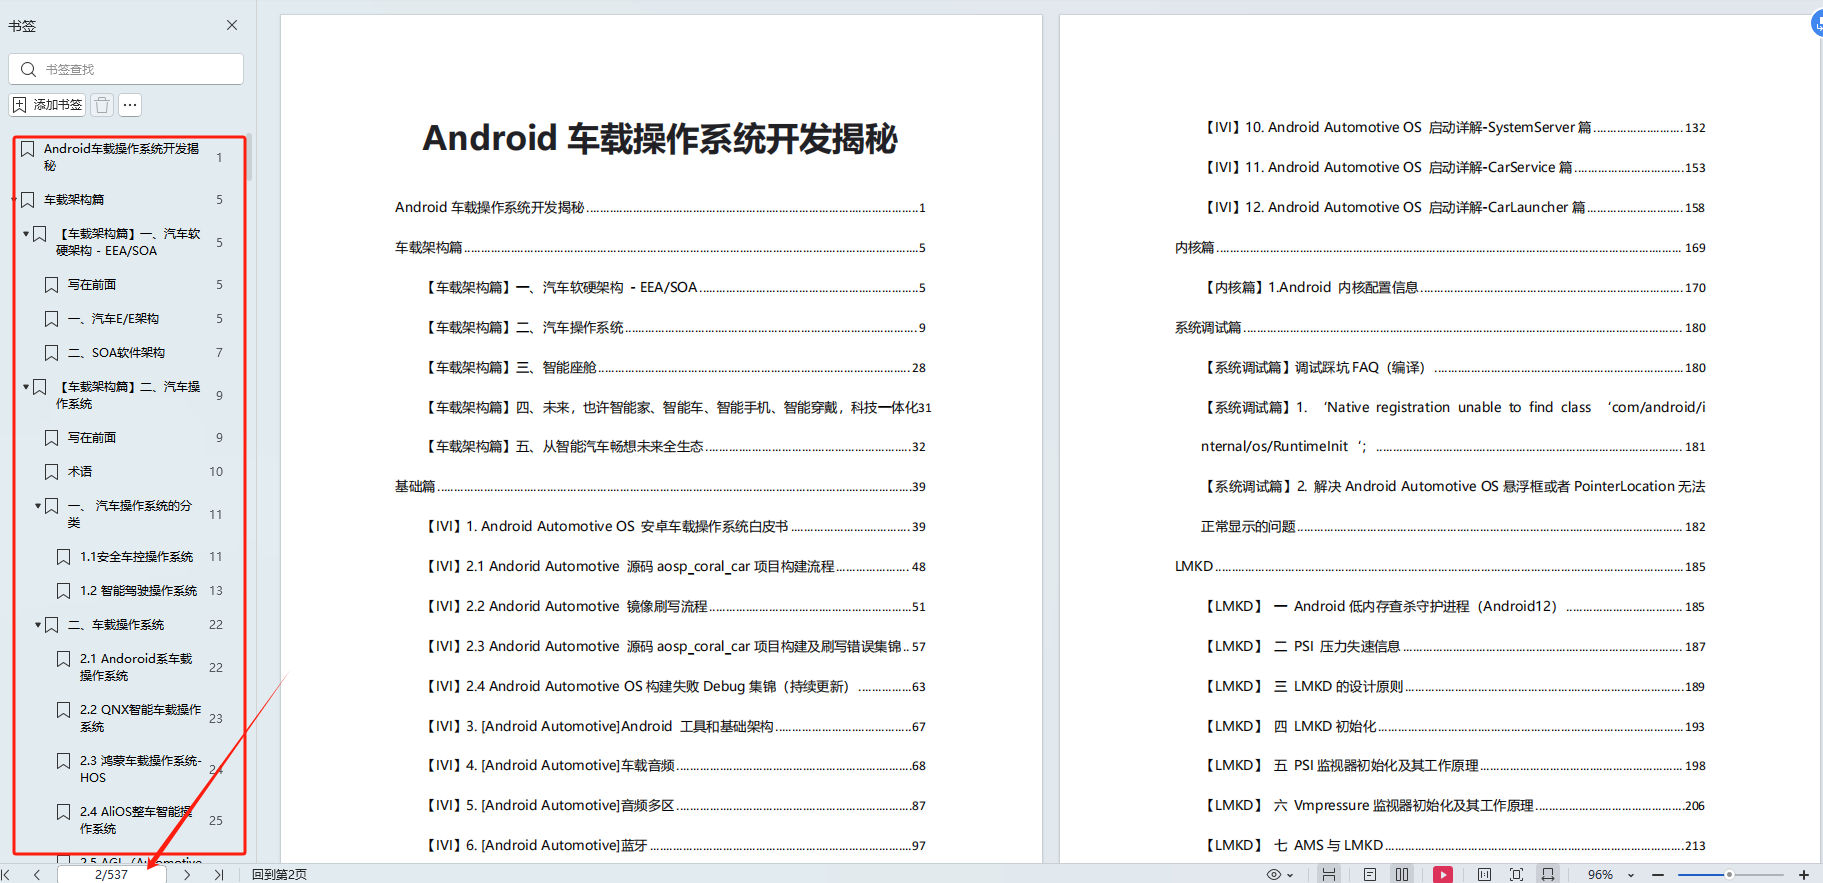The width and height of the screenshot is (1823, 883).
Task: Toggle the eye-protection mode icon
Action: [1273, 874]
